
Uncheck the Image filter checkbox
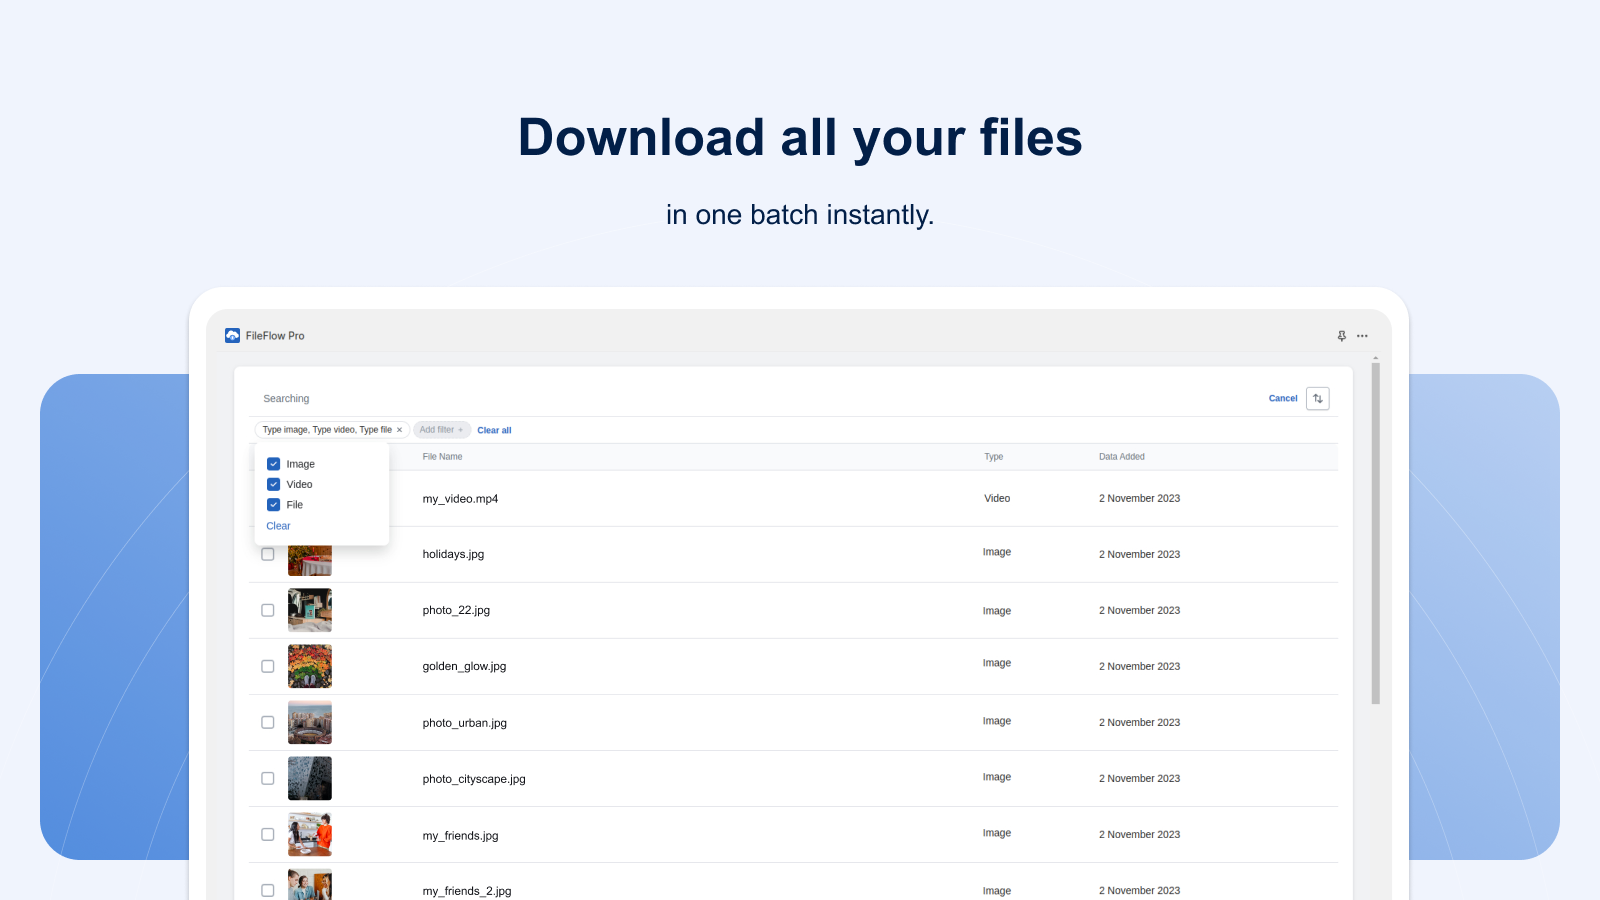point(274,463)
